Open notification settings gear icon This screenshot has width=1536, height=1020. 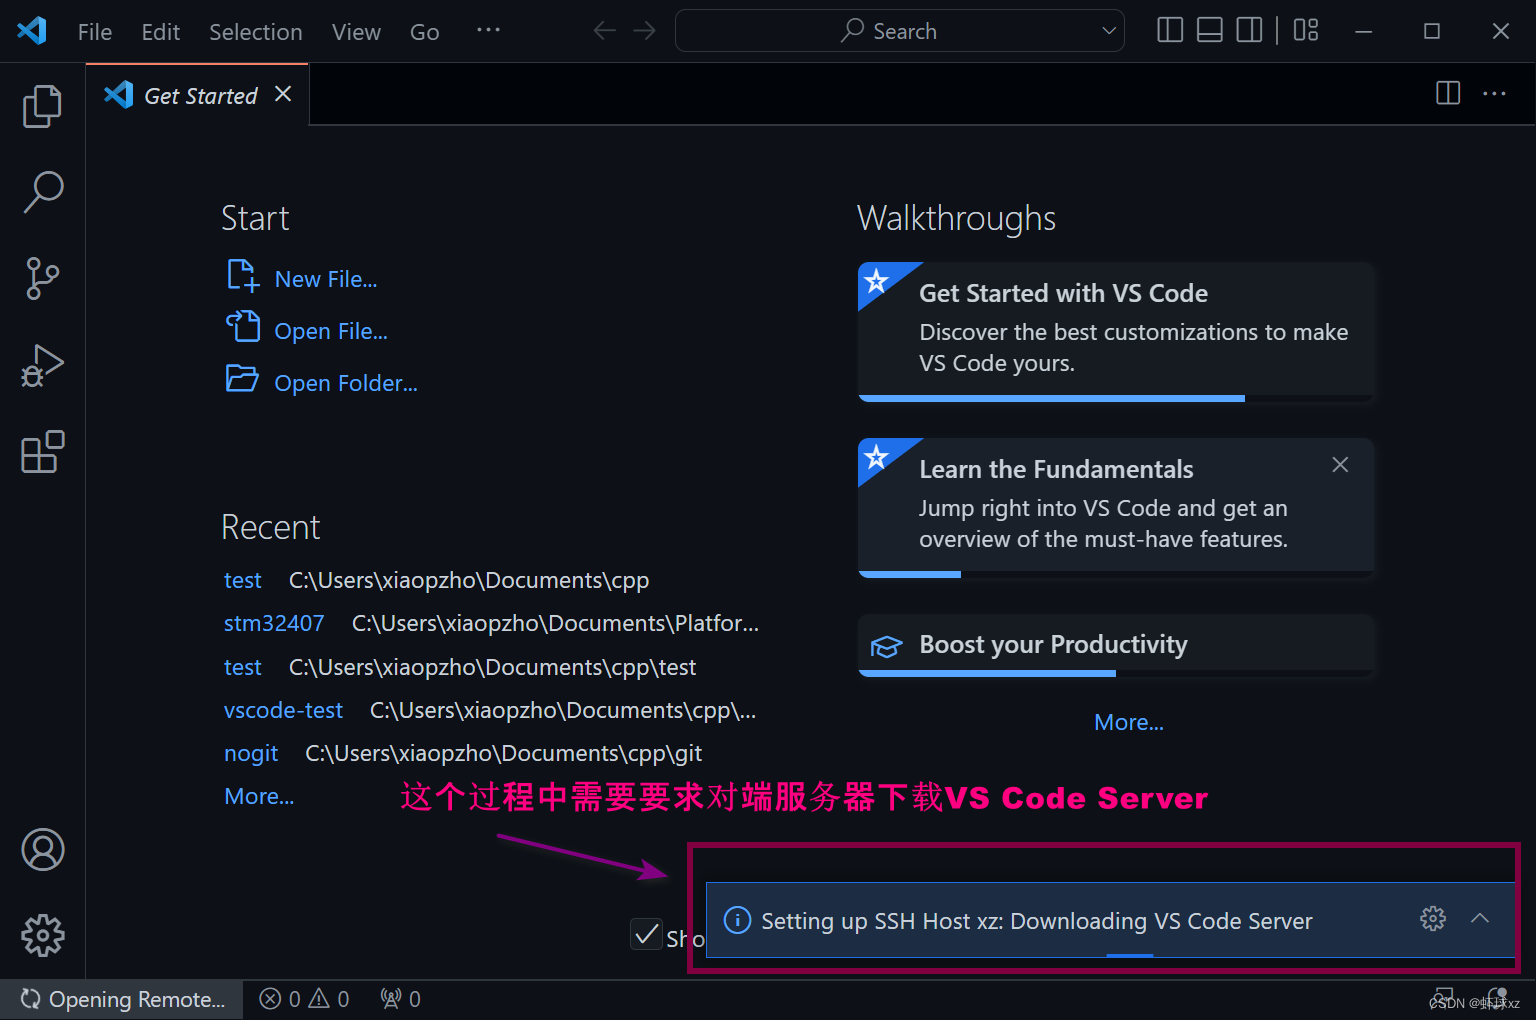(1433, 918)
